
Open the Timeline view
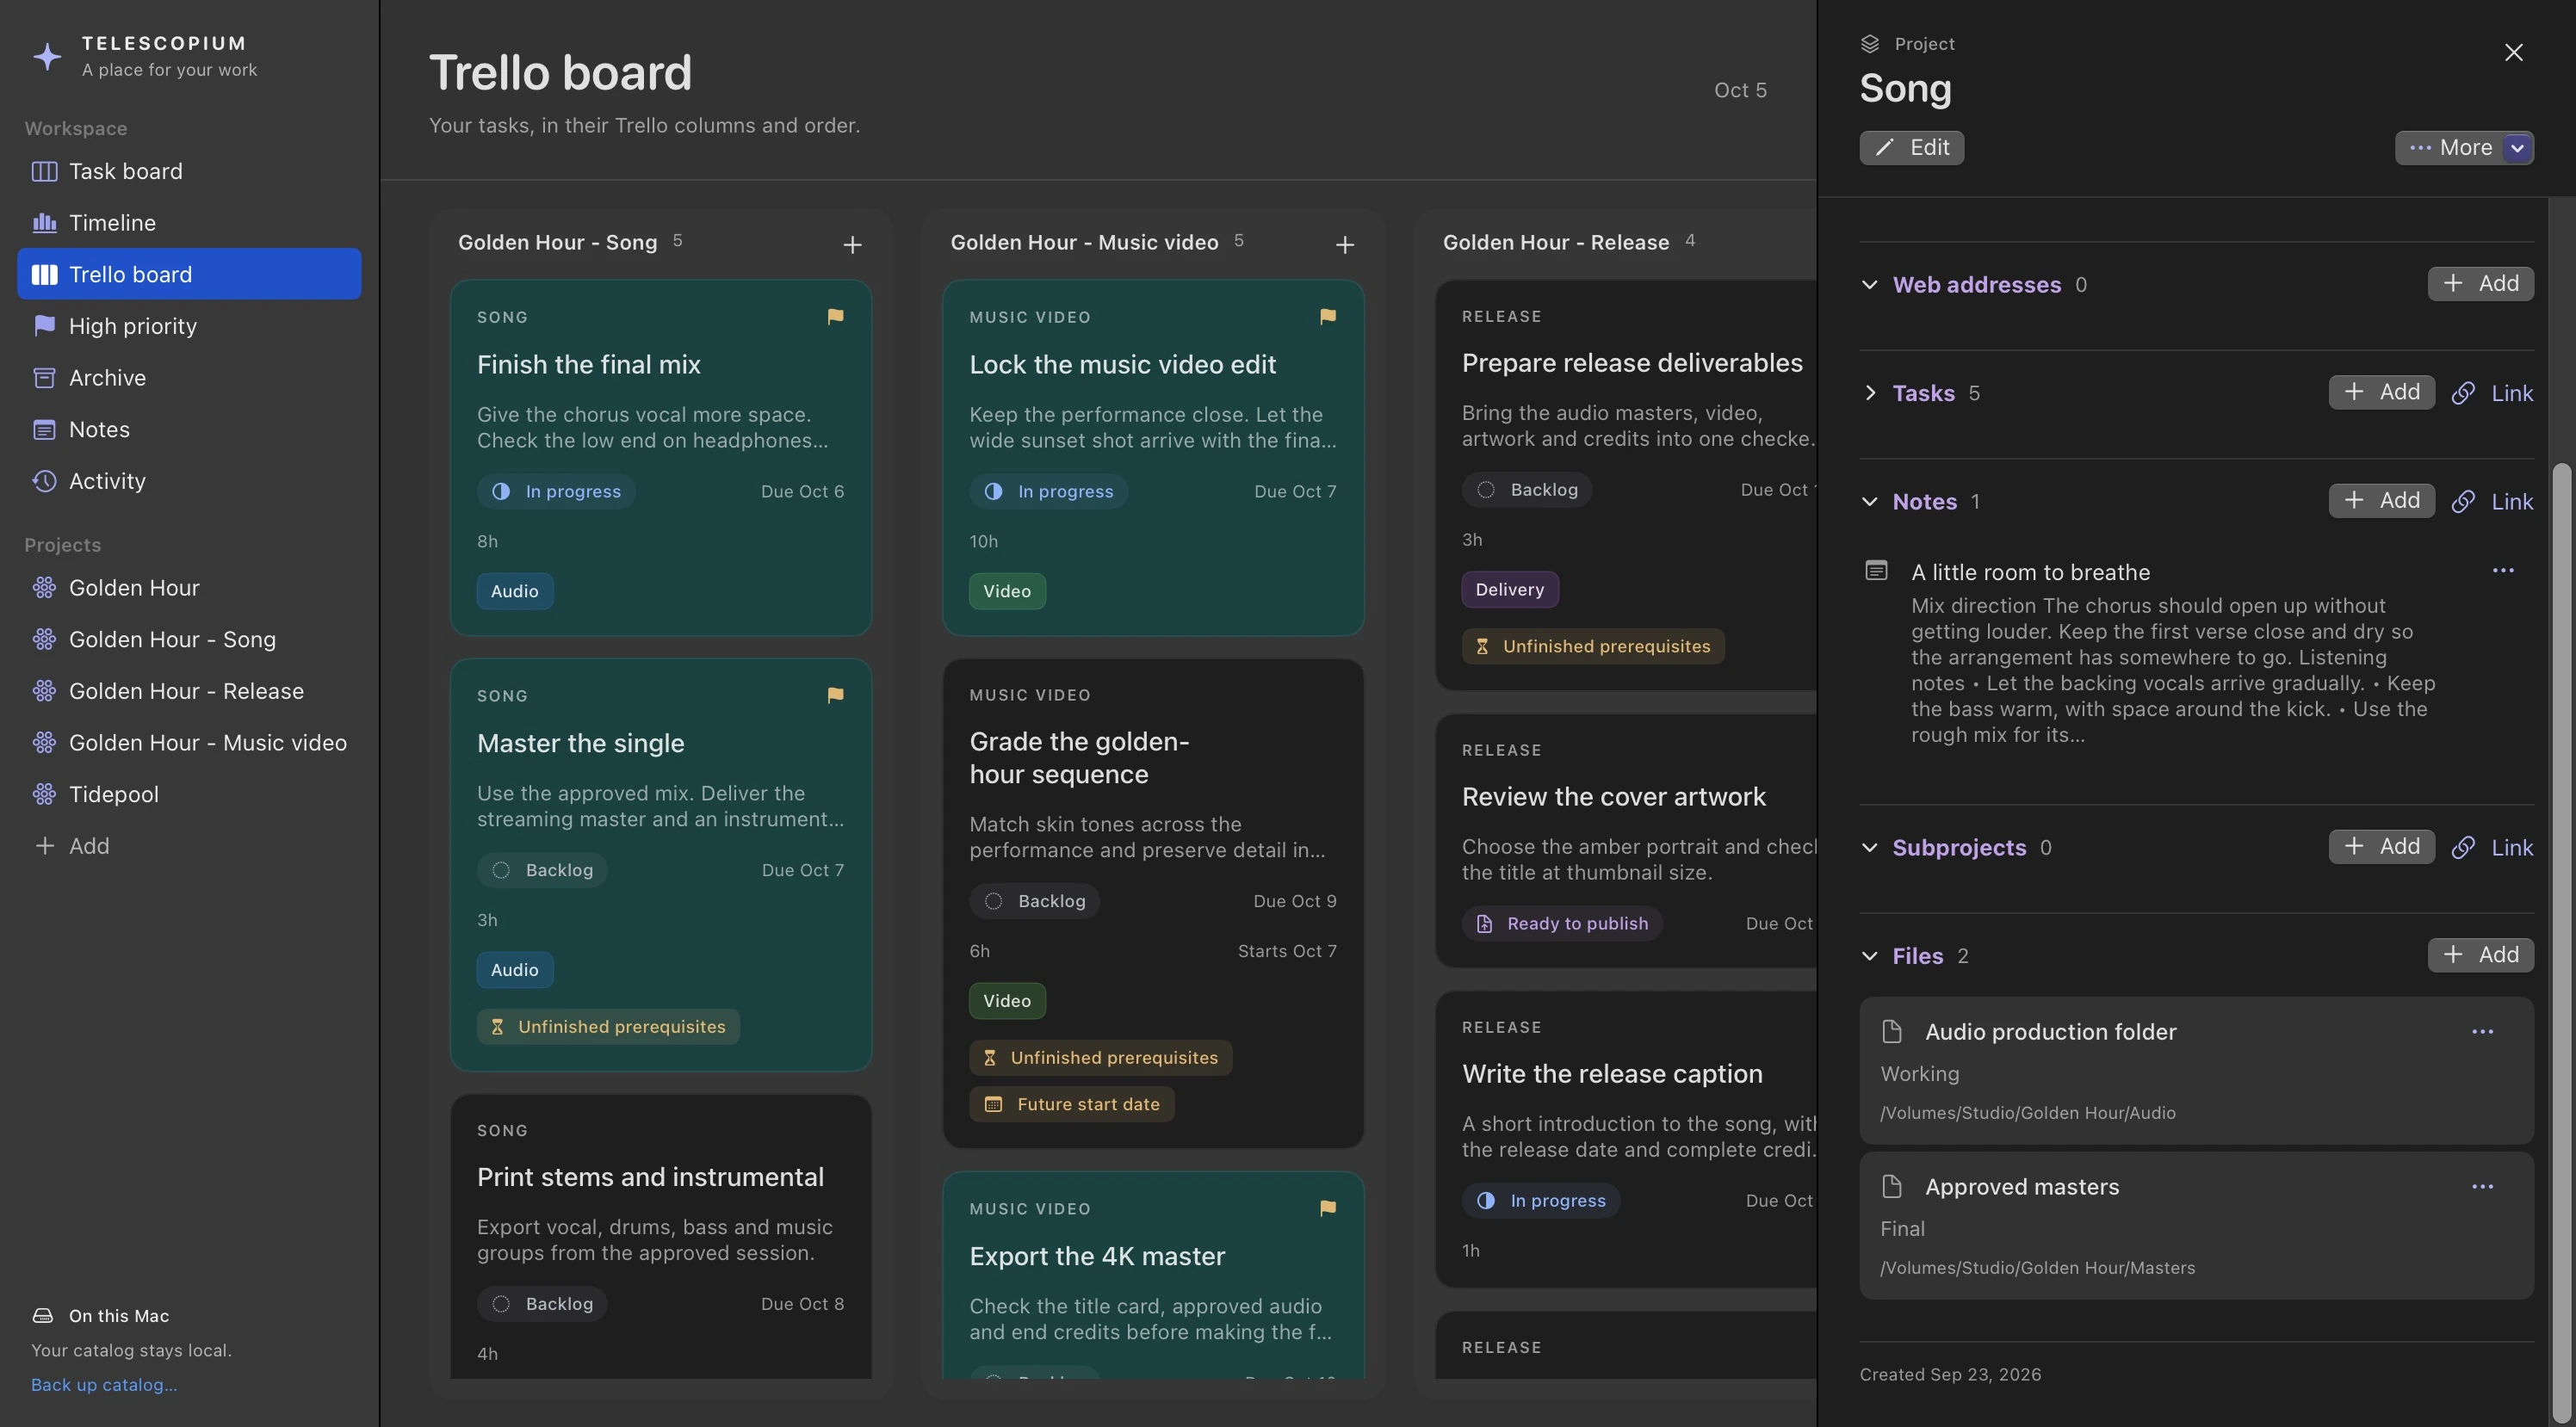click(189, 222)
